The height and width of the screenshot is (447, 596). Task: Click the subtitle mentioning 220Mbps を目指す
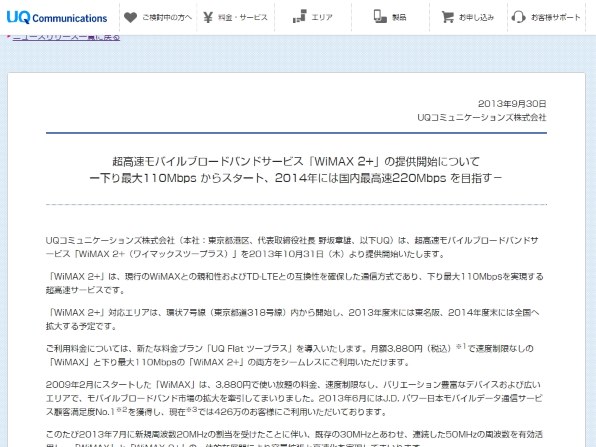click(x=296, y=178)
